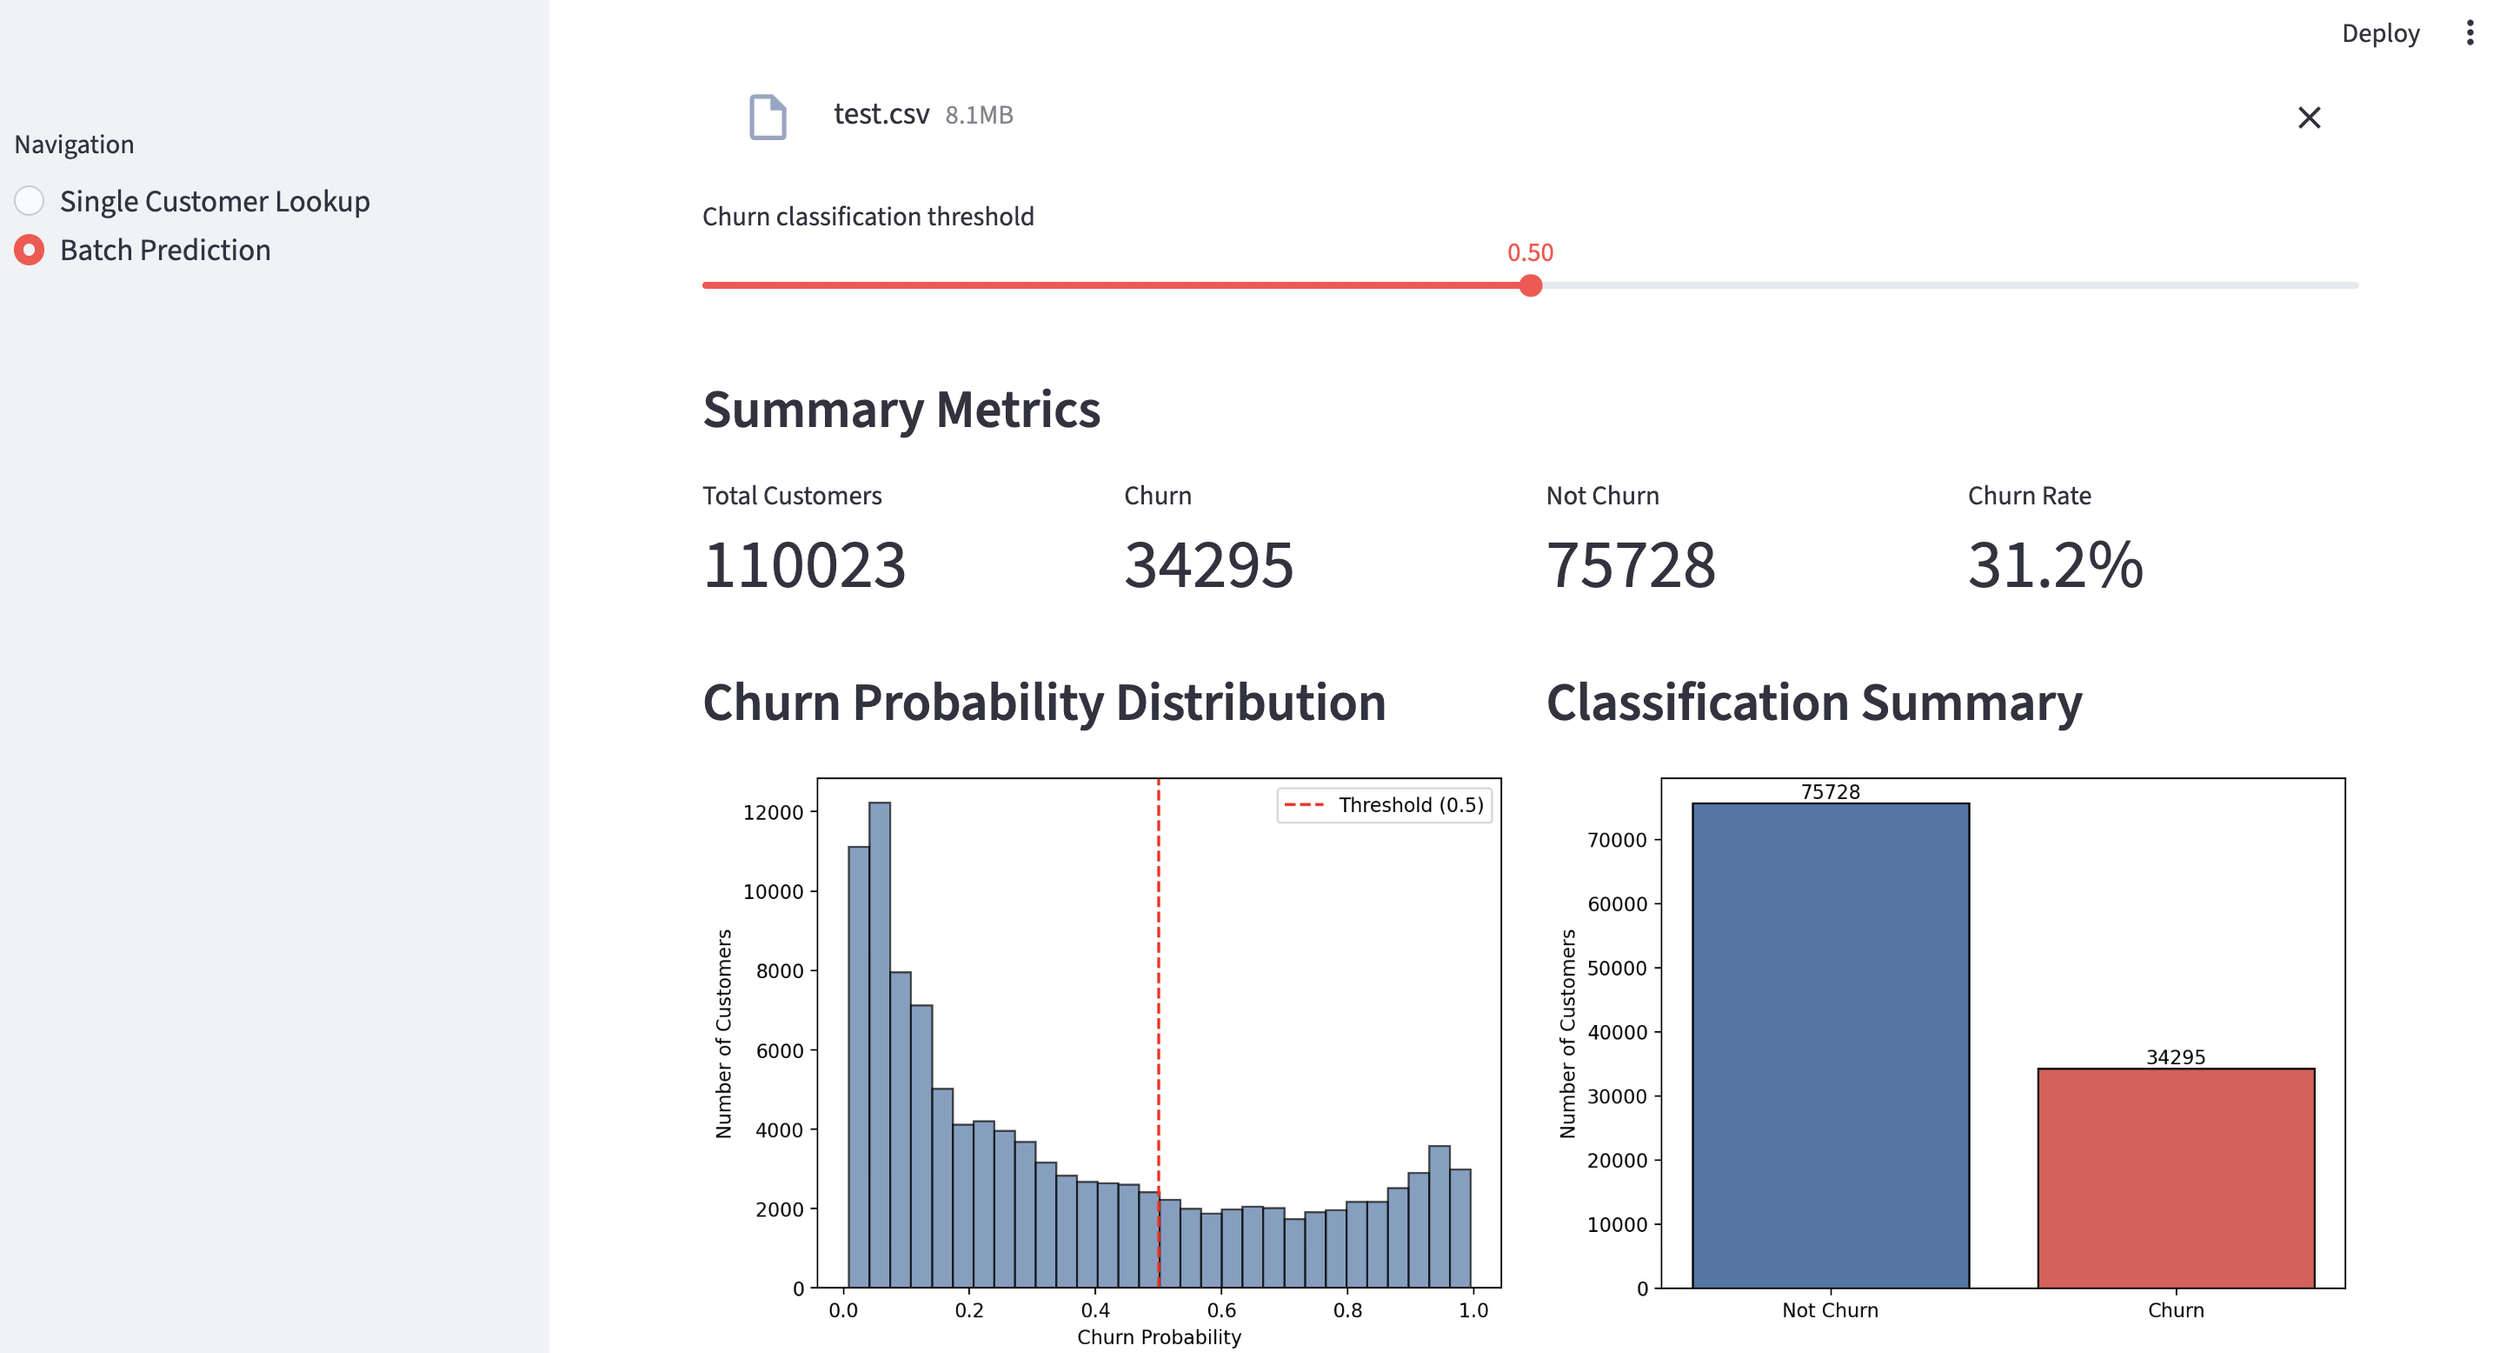This screenshot has width=2500, height=1353.
Task: Click the Churn Rate value 31.2%
Action: [2054, 565]
